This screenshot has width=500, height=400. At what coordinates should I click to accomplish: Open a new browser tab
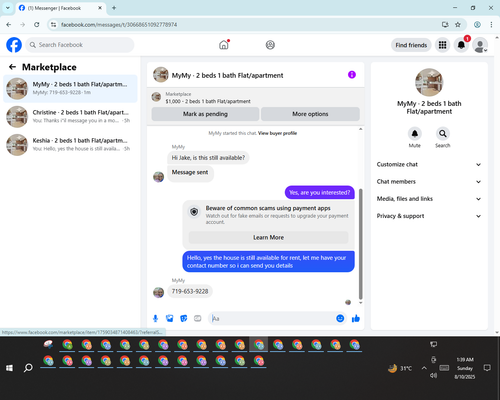pos(114,8)
